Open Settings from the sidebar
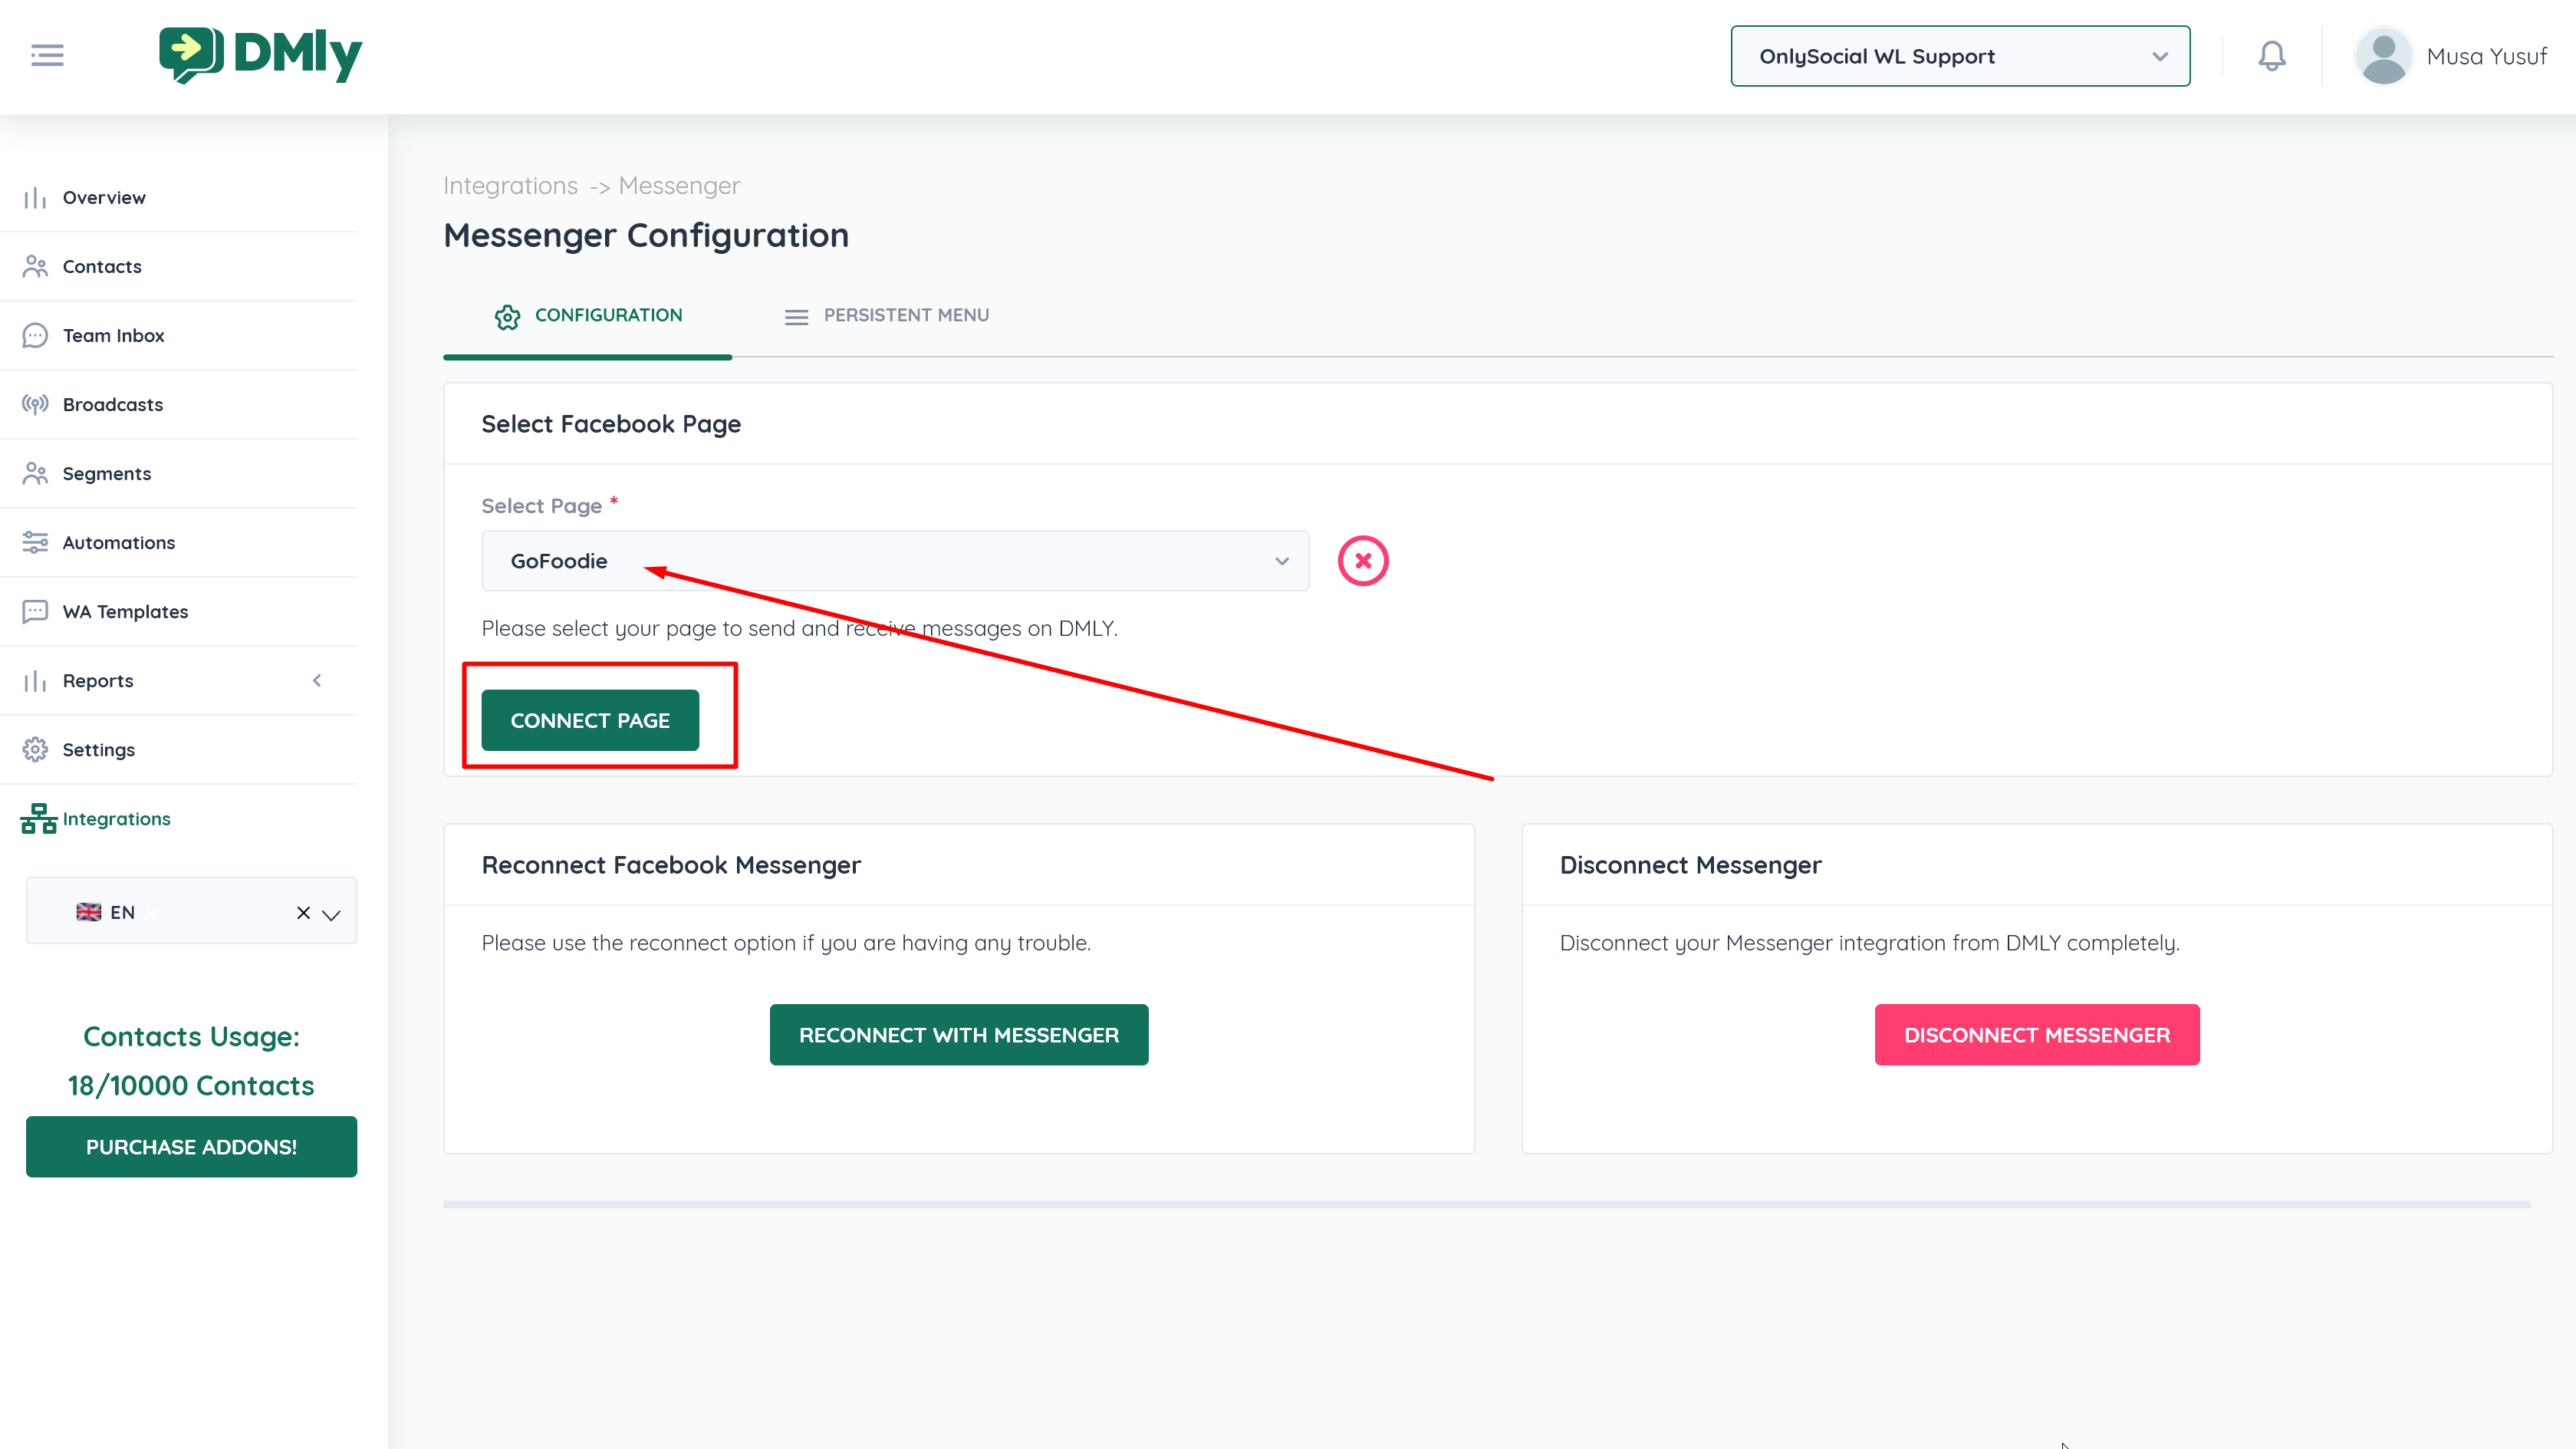The width and height of the screenshot is (2576, 1449). coord(98,750)
